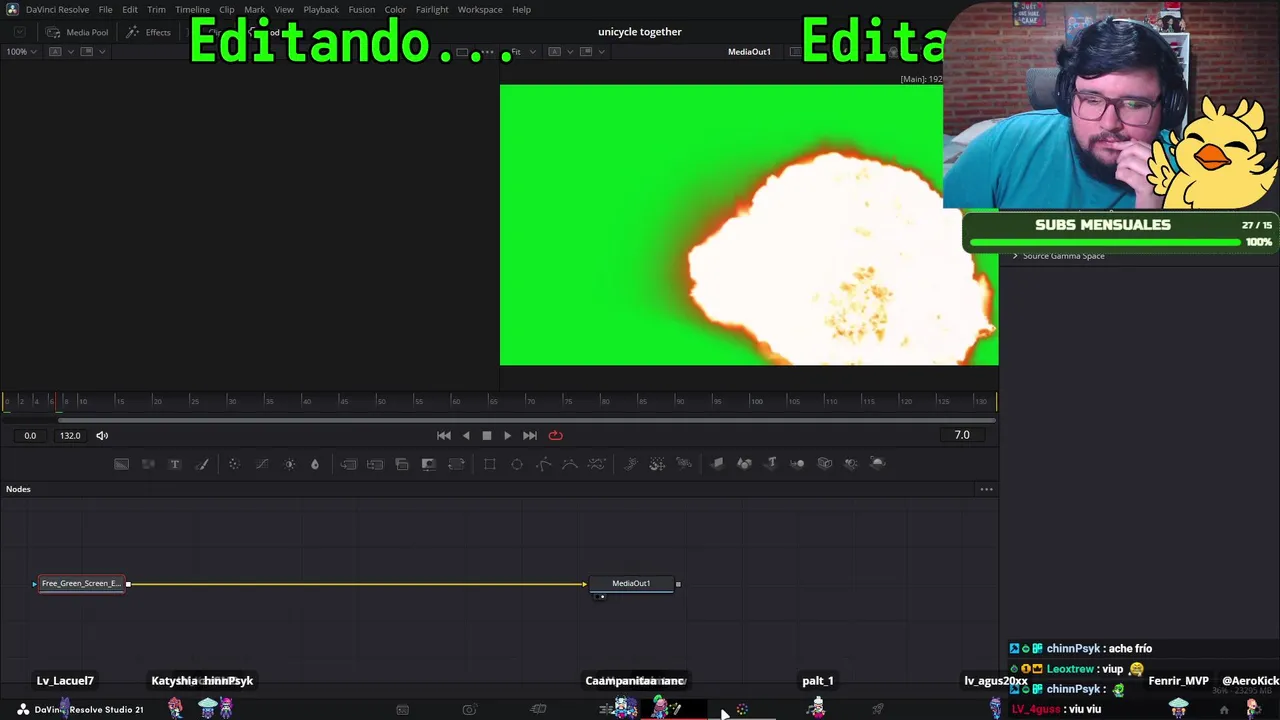Viewport: 1280px width, 720px height.
Task: Mute or unmute viewer audio
Action: click(x=102, y=435)
